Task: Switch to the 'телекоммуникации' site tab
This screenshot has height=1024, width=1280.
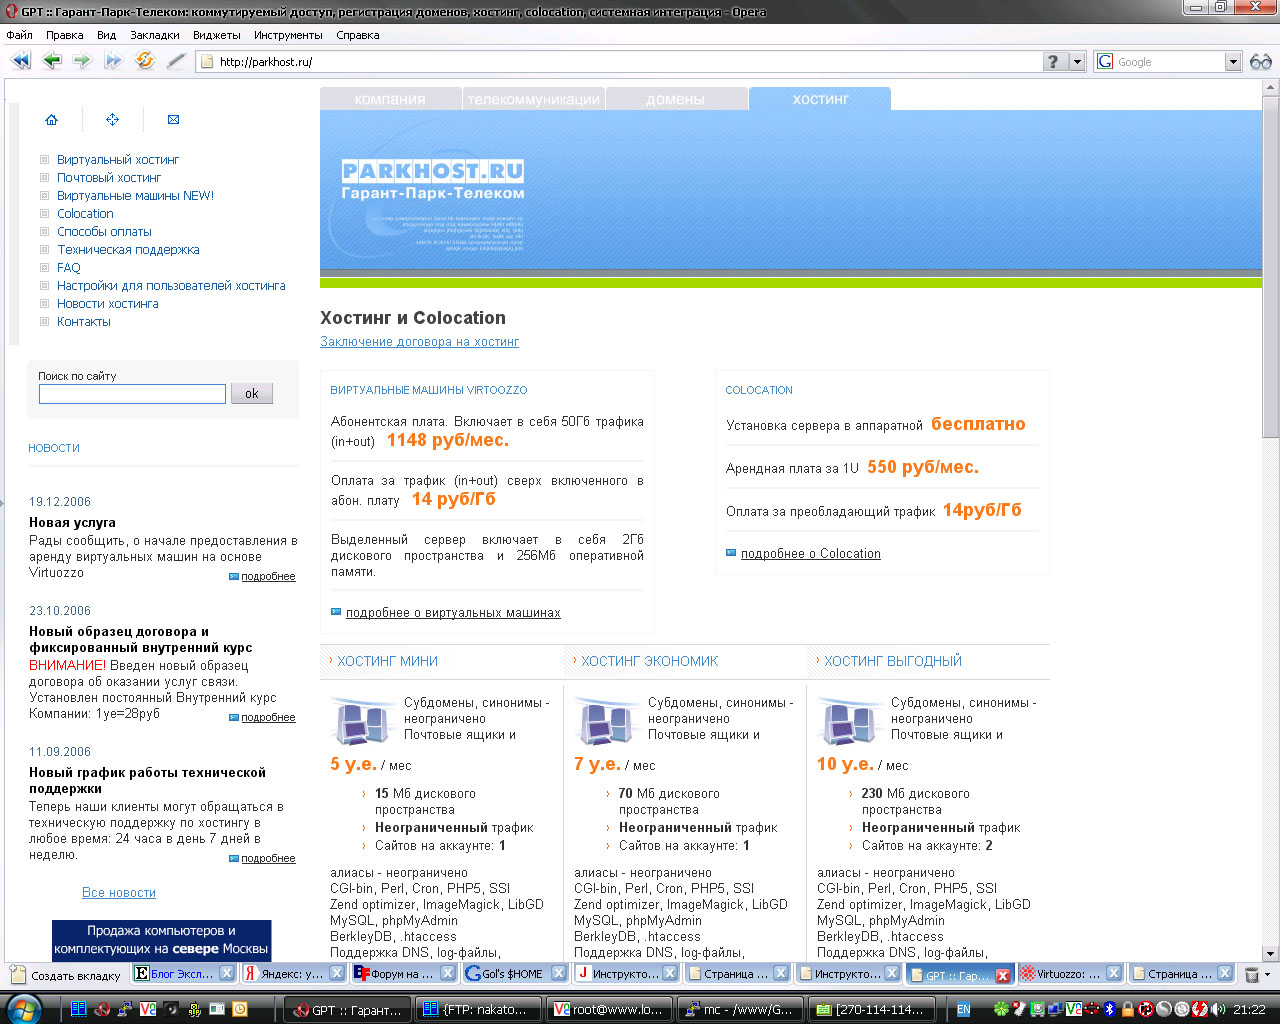Action: pyautogui.click(x=533, y=99)
